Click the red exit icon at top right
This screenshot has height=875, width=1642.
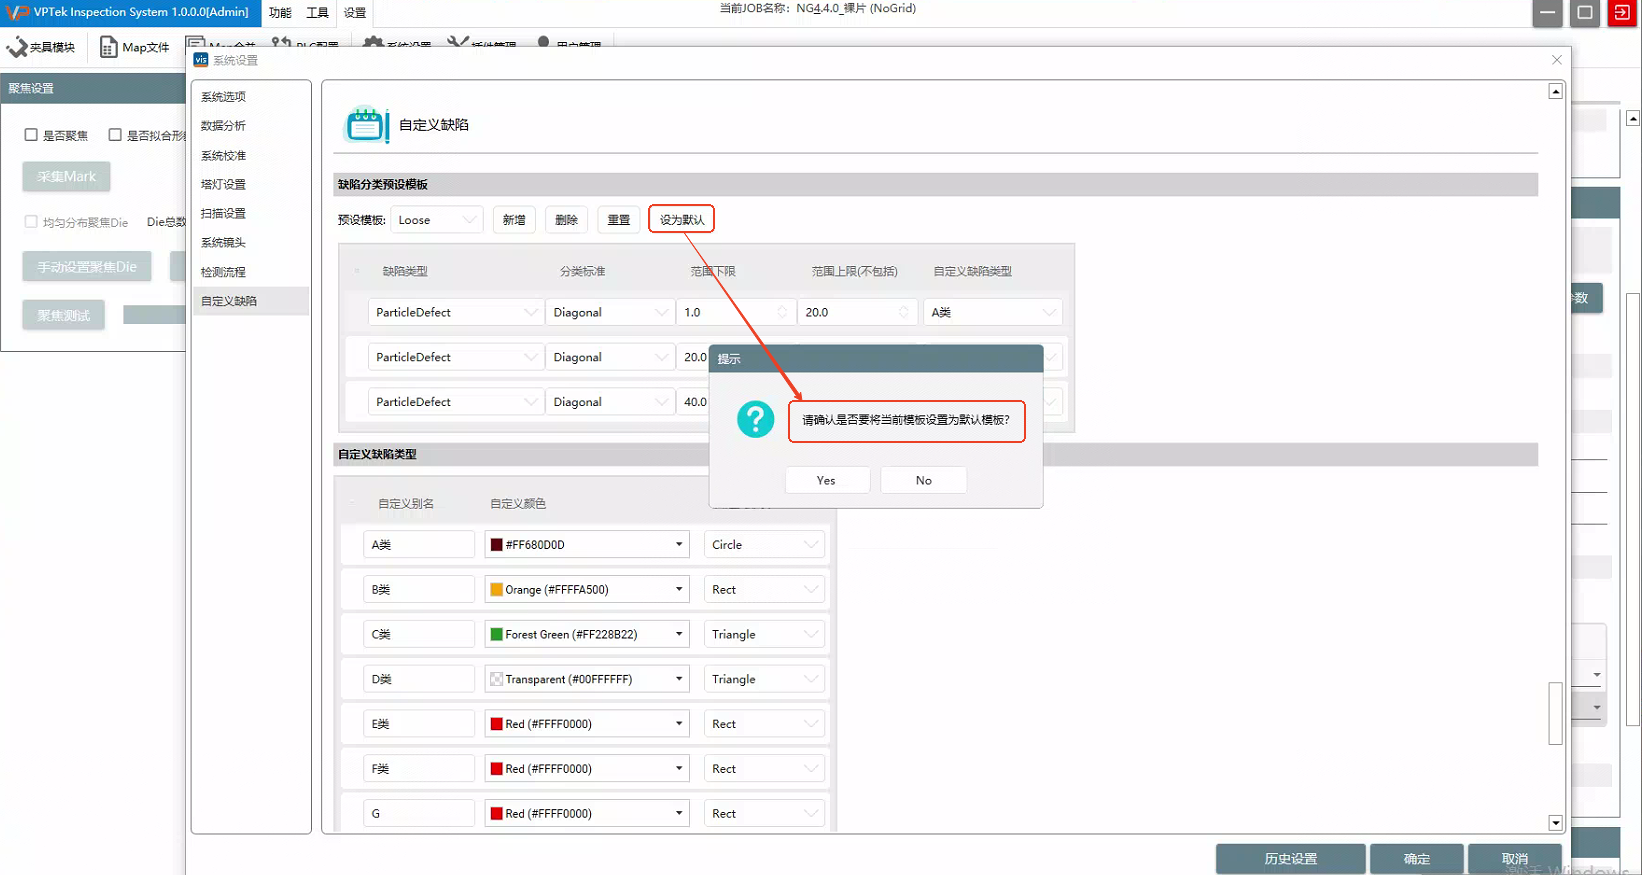1621,13
